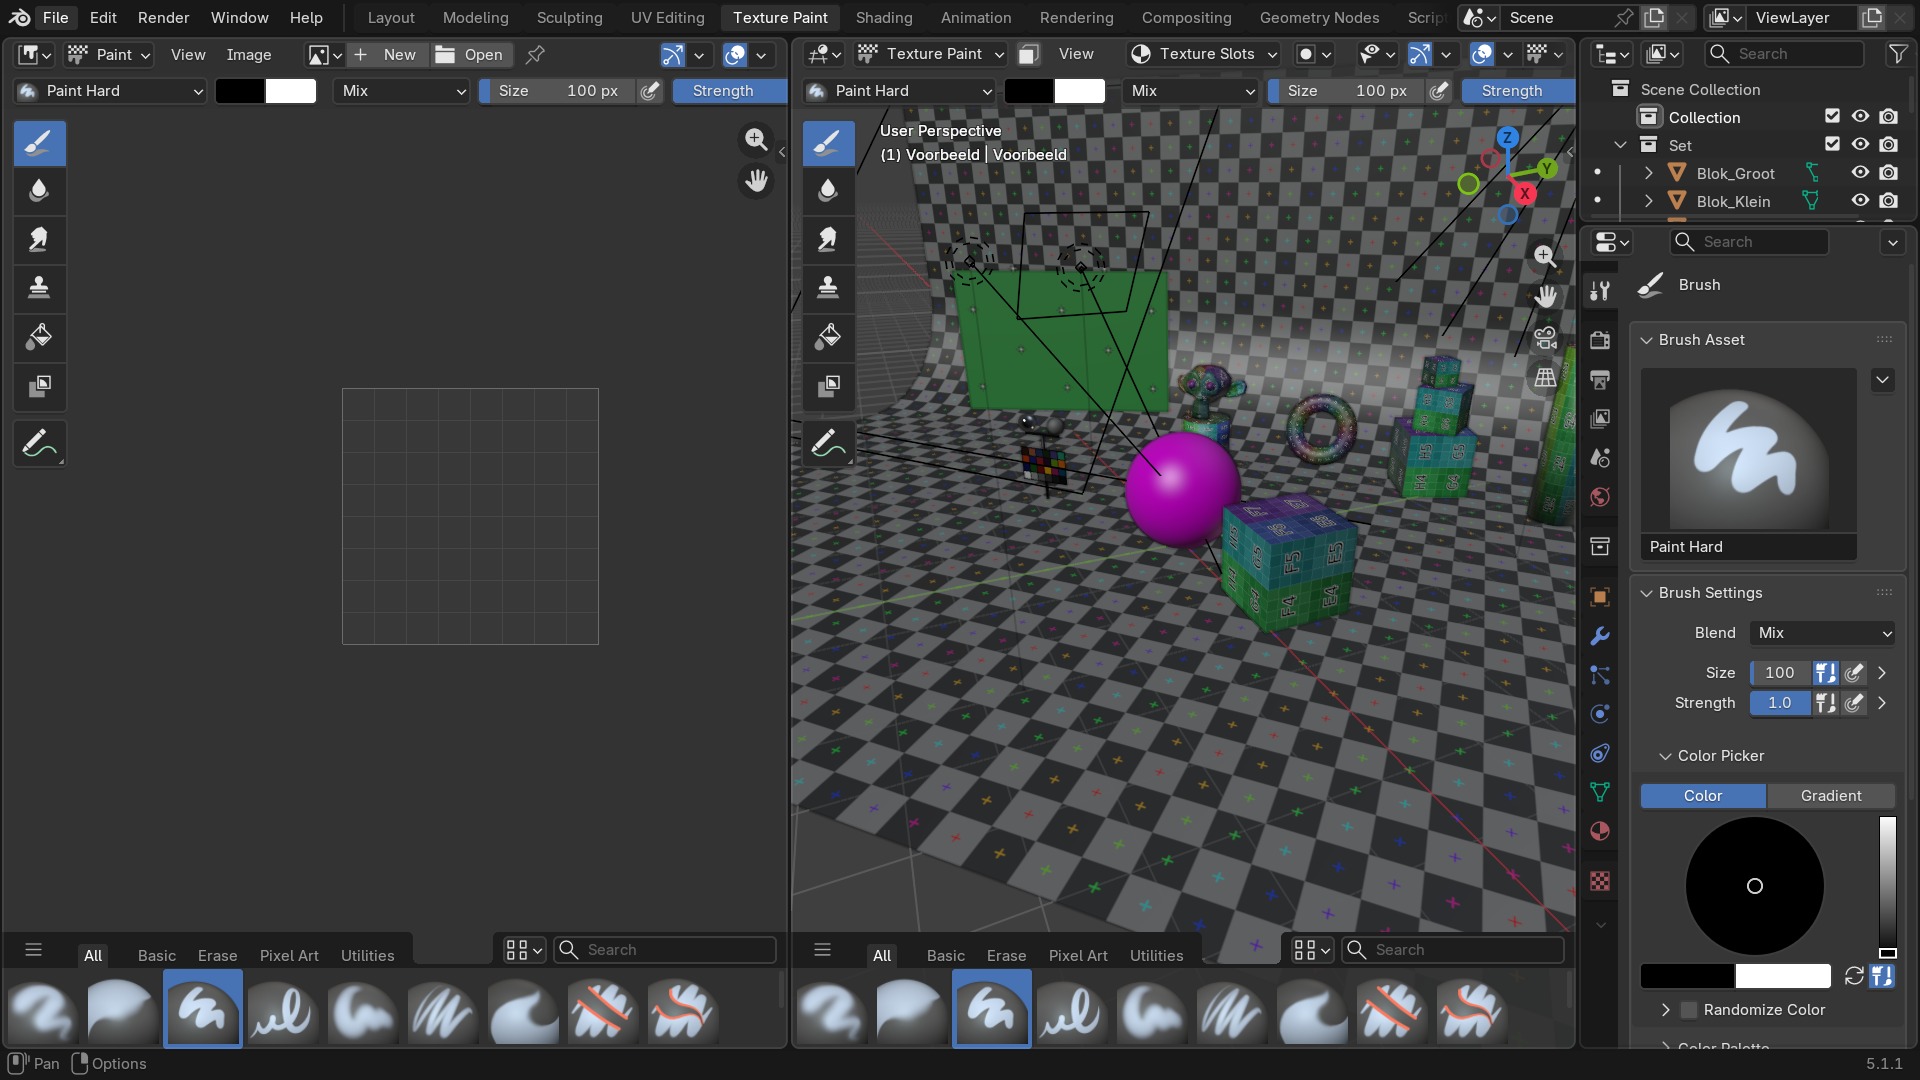Screen dimensions: 1920x1080
Task: Click the outliner filter funnel icon
Action: coord(1897,54)
